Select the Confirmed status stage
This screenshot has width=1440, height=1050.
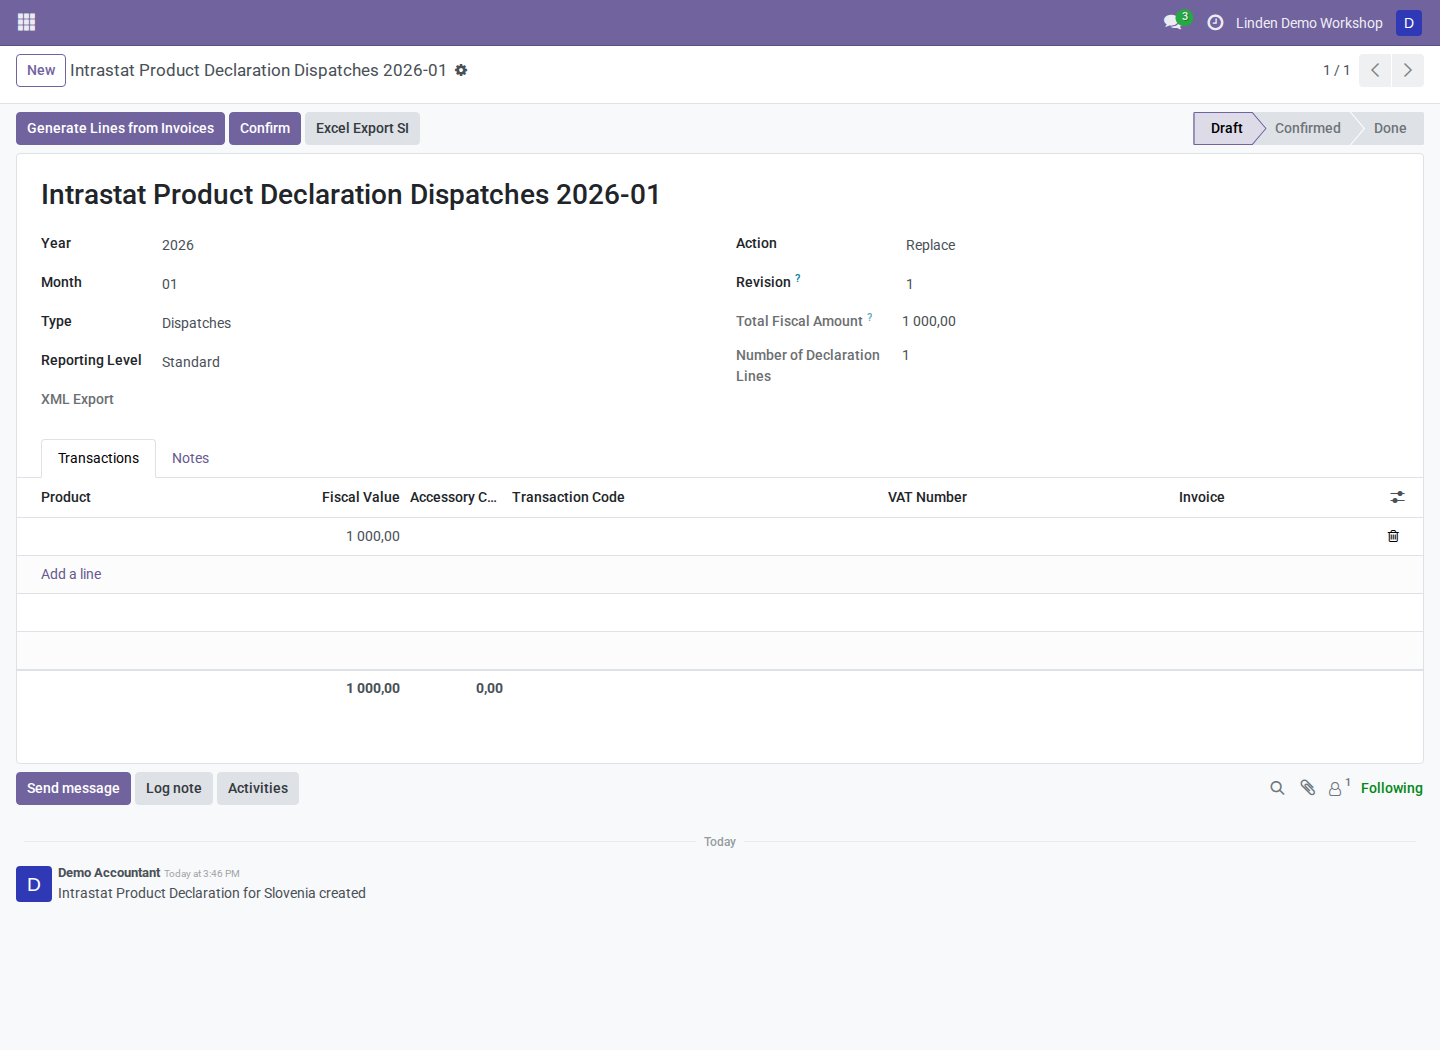tap(1307, 128)
